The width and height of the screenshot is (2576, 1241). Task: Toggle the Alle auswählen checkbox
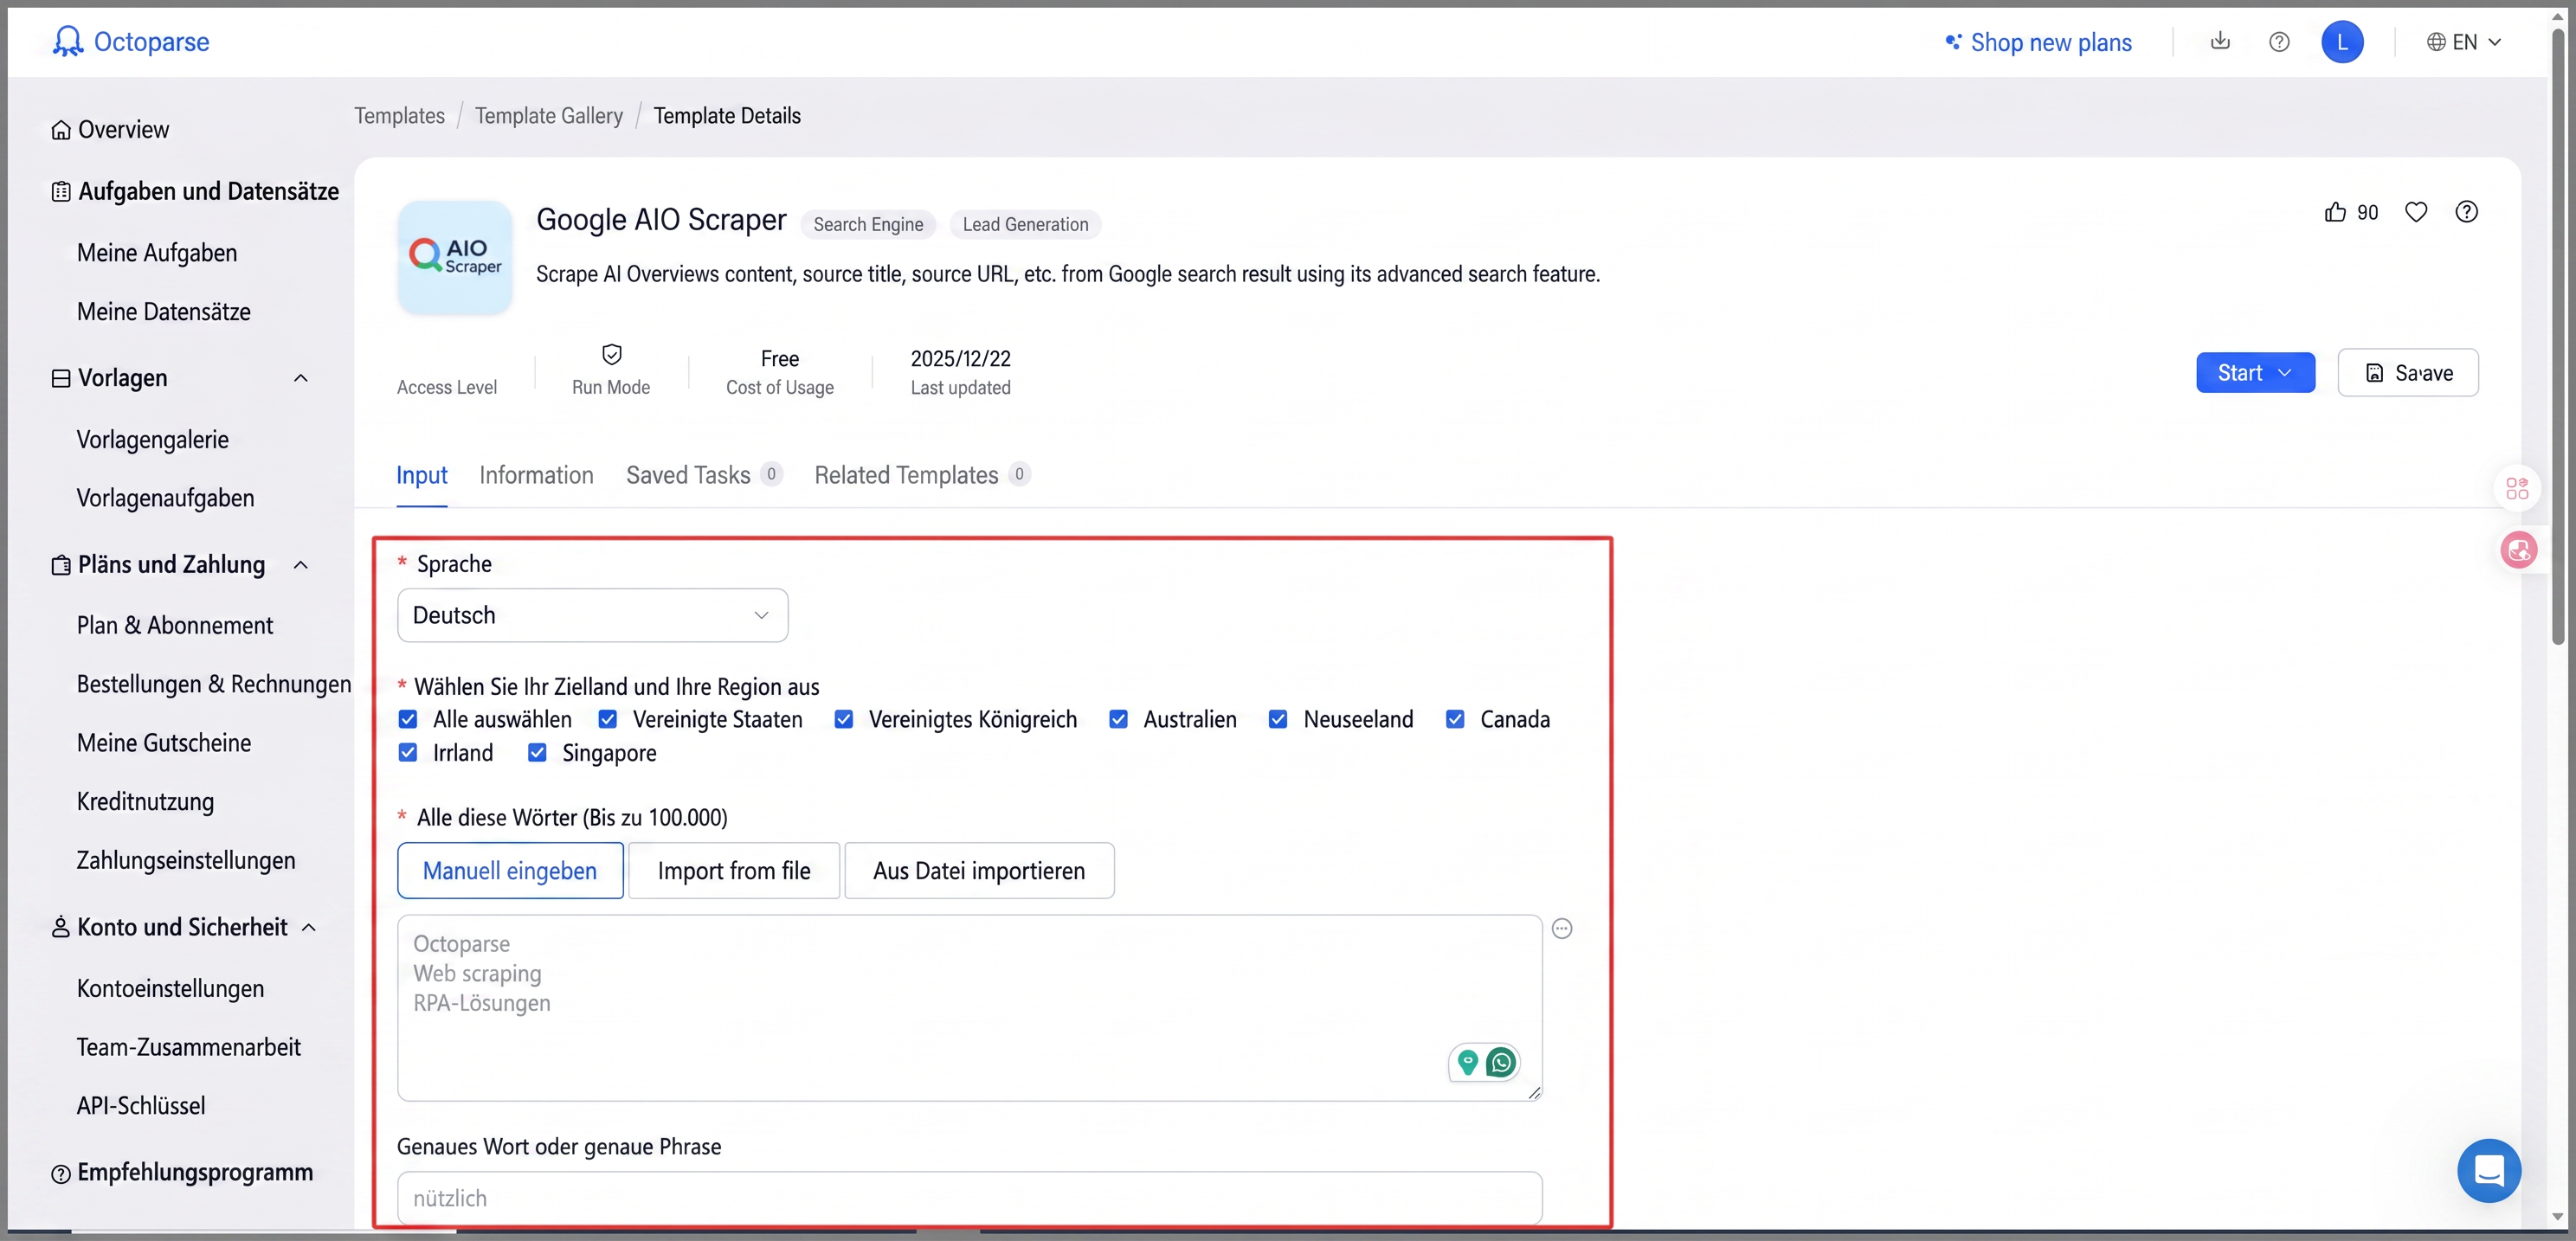pyautogui.click(x=407, y=719)
